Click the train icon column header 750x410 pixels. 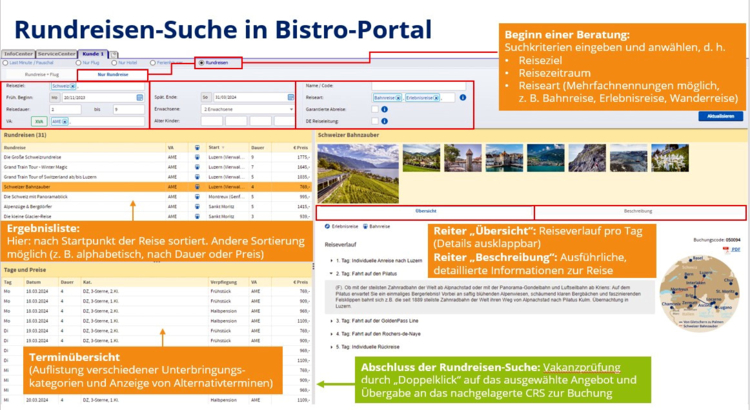(197, 147)
